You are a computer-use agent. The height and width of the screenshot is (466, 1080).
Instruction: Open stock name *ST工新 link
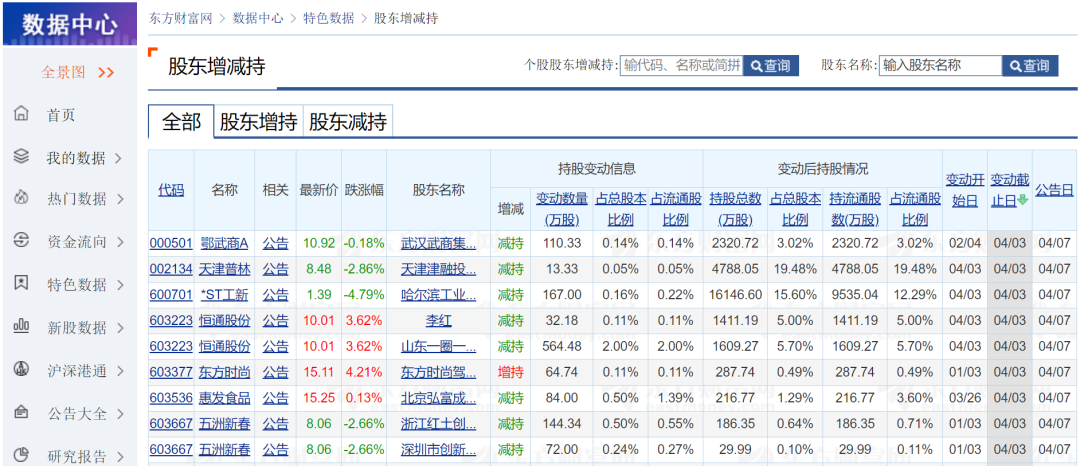pos(224,295)
